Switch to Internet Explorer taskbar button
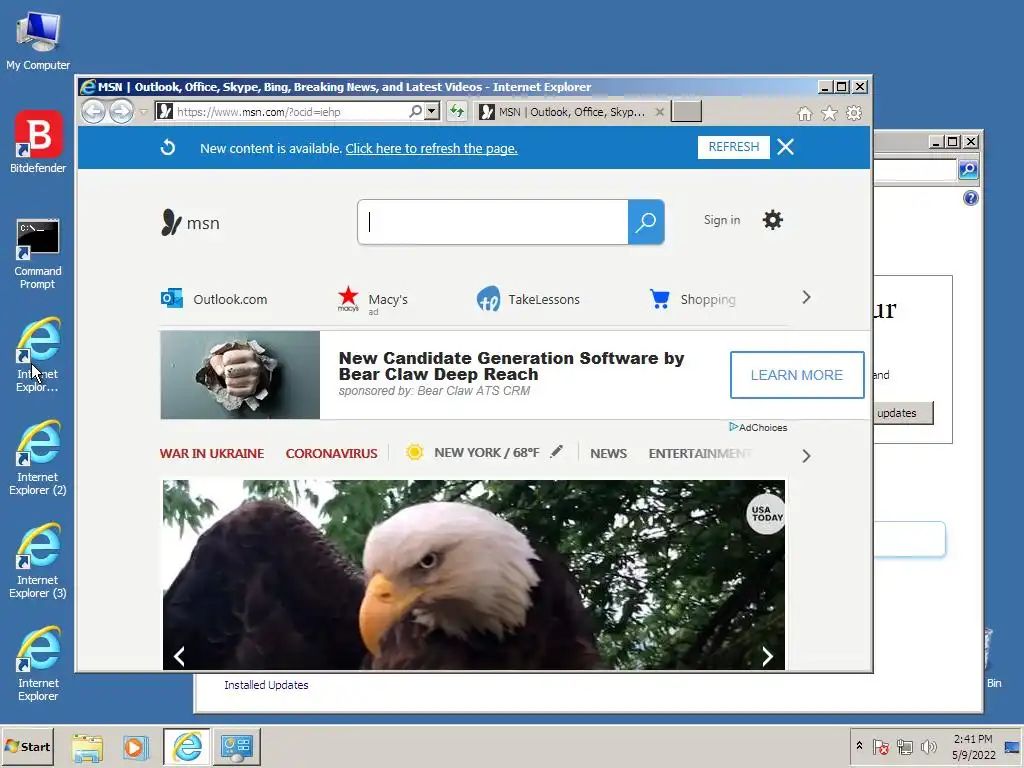 point(187,746)
